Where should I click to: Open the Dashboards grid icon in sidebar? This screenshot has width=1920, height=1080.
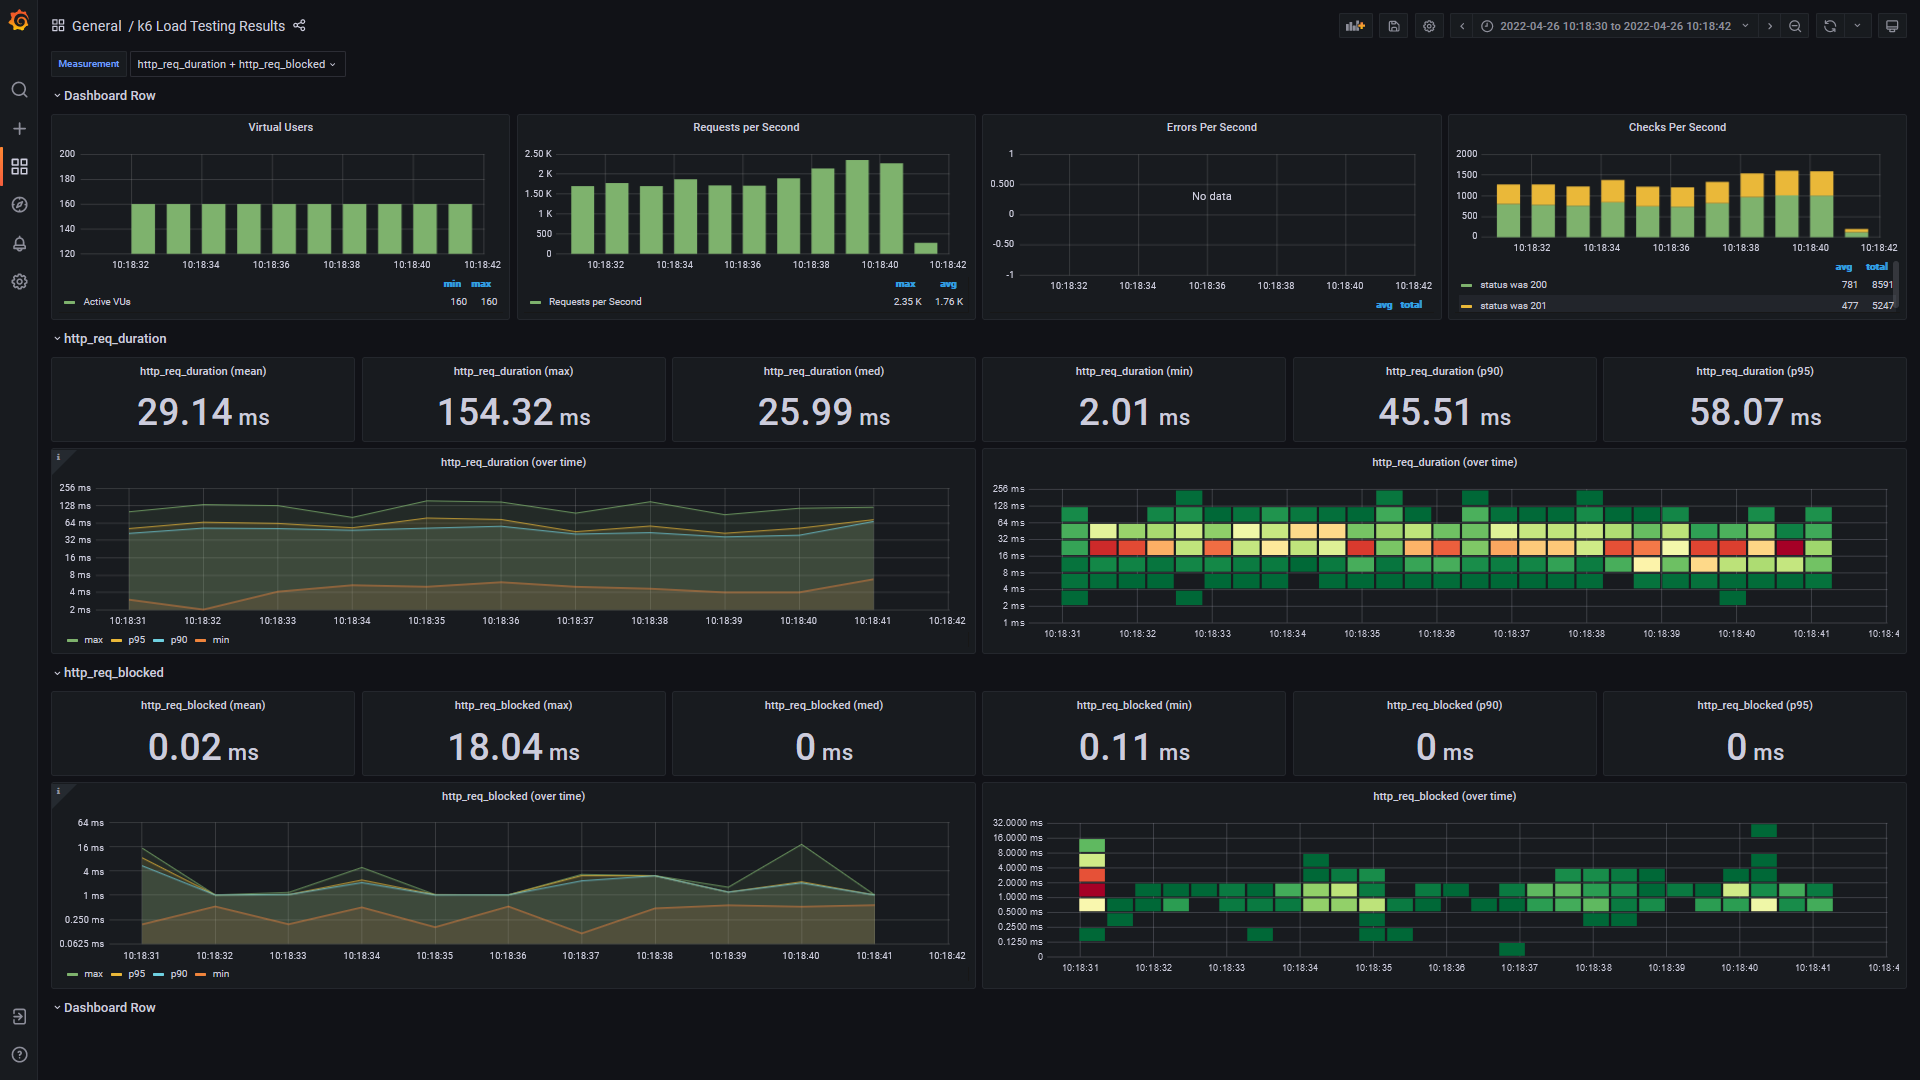[x=19, y=167]
